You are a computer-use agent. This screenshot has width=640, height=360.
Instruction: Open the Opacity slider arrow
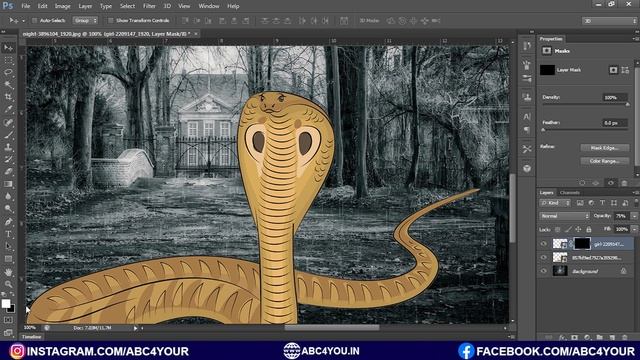click(x=634, y=216)
